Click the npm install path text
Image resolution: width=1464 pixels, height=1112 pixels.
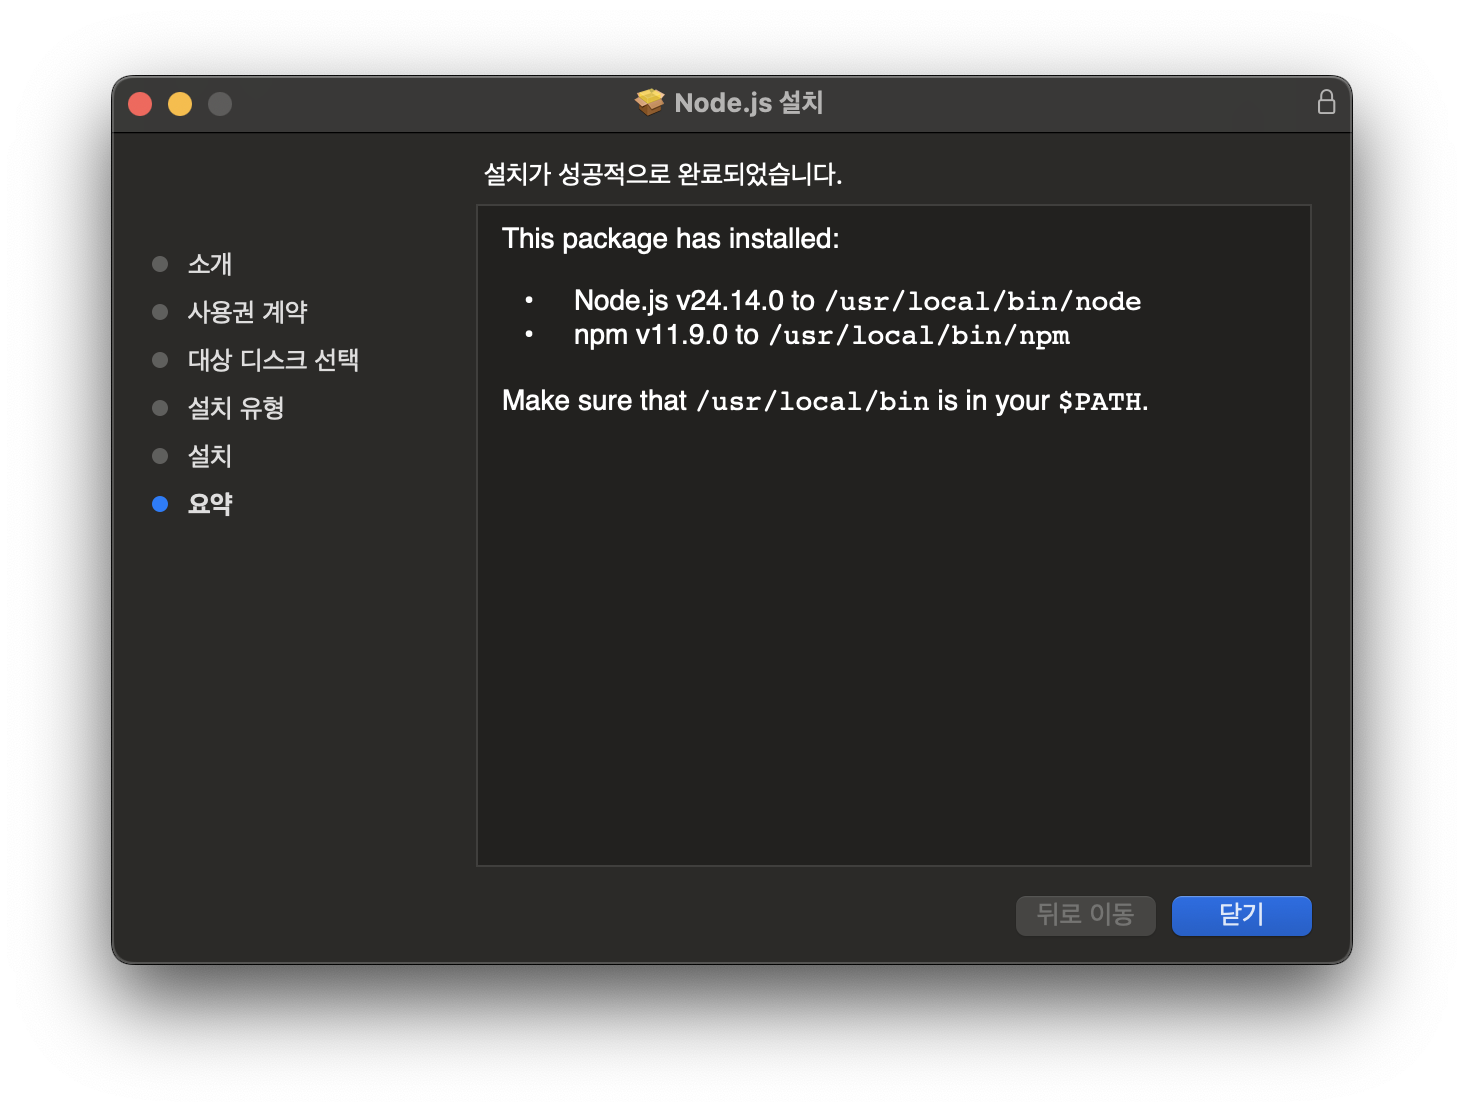pyautogui.click(x=918, y=335)
